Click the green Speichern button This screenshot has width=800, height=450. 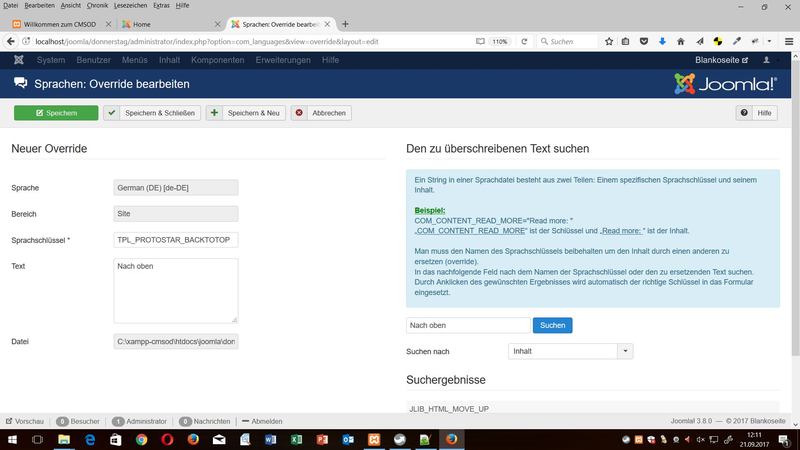56,113
